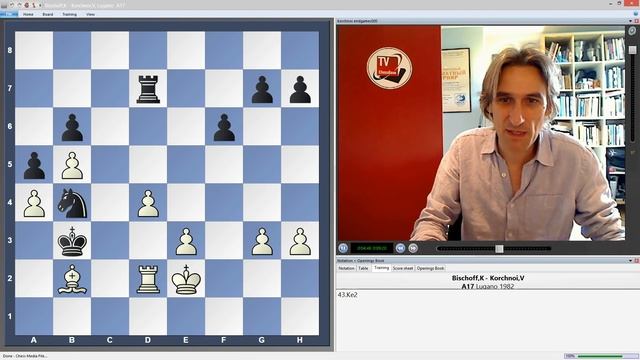Screen dimensions: 640x360
Task: Switch to the Table tab
Action: tap(363, 268)
